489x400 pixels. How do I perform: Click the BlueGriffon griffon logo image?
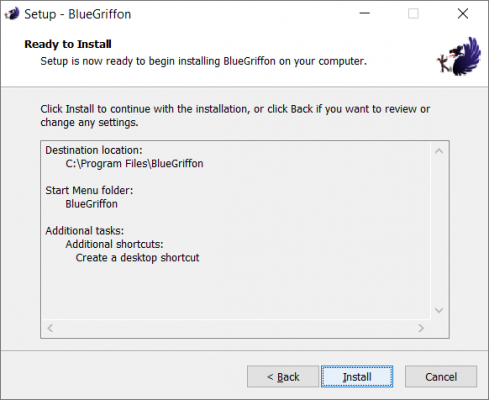pyautogui.click(x=459, y=56)
